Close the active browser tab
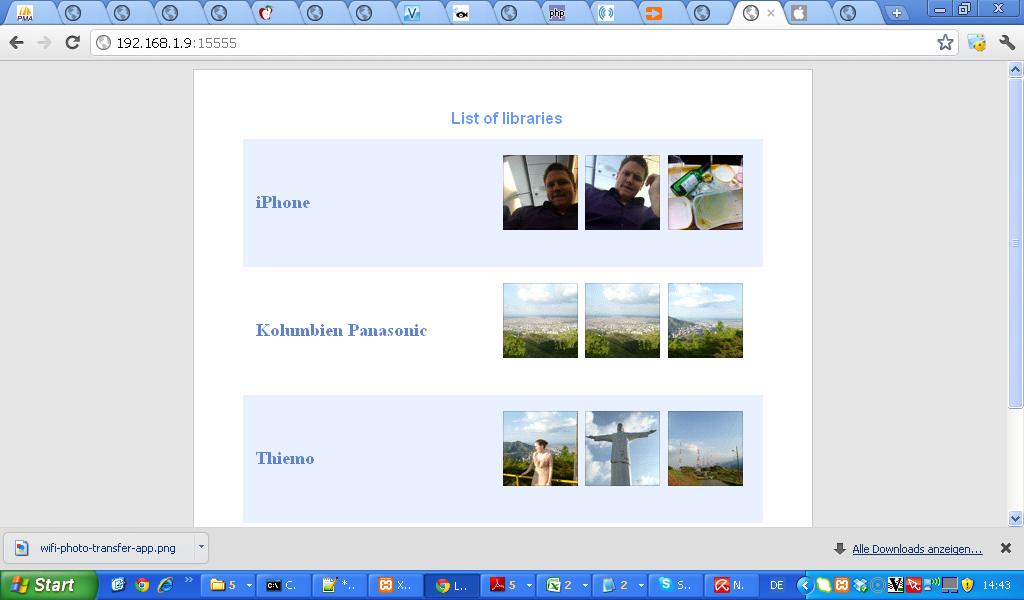The image size is (1024, 600). (x=771, y=13)
